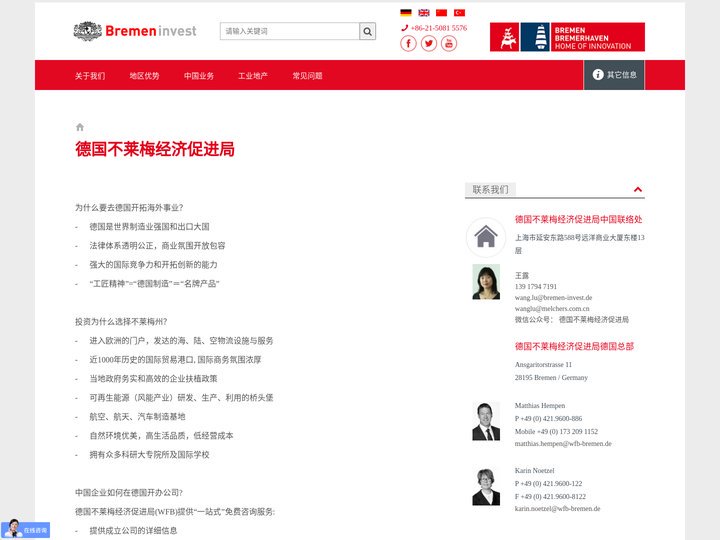720x540 pixels.
Task: Click bullet 强大的国际竞争力和开拓创新的能力
Action: 153,264
